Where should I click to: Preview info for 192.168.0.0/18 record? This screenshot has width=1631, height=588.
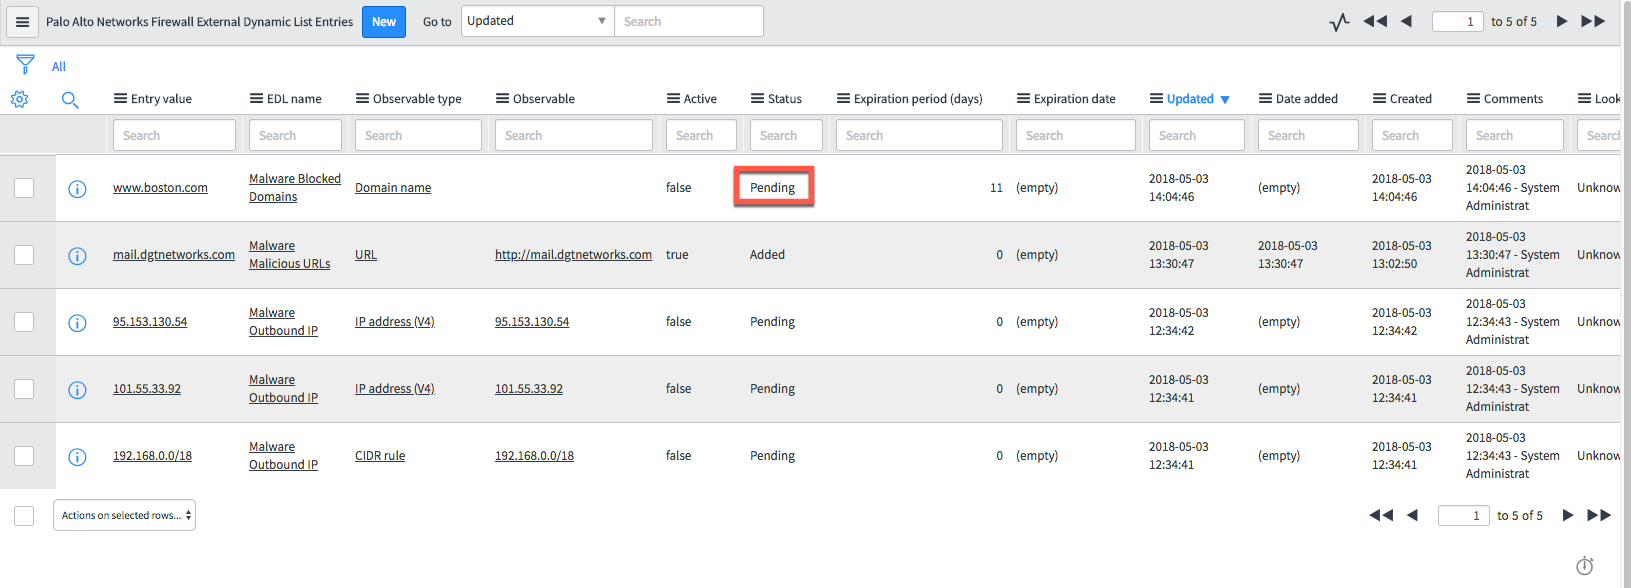(77, 457)
